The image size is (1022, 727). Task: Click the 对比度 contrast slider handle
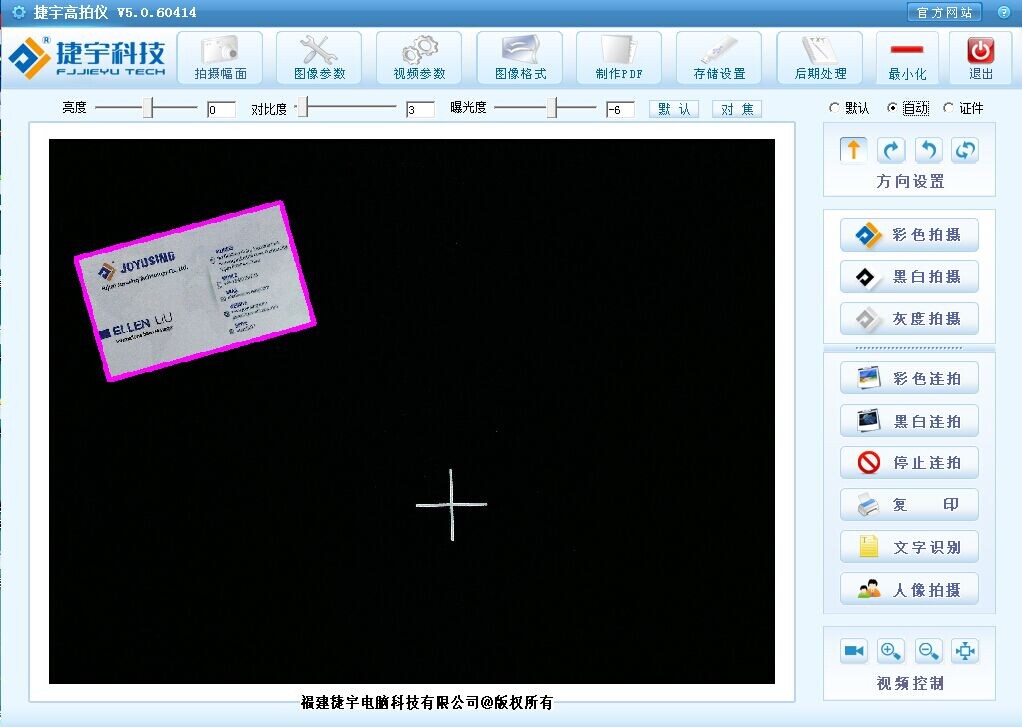point(302,108)
